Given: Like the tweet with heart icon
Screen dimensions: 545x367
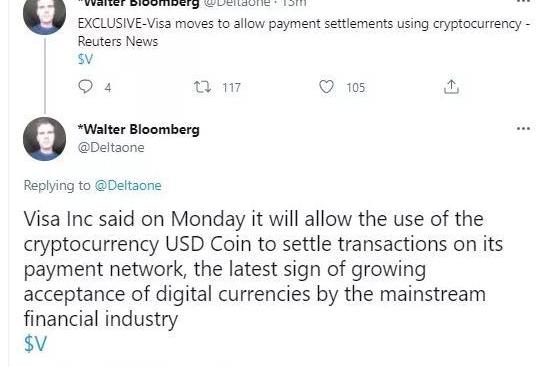Looking at the screenshot, I should [326, 87].
